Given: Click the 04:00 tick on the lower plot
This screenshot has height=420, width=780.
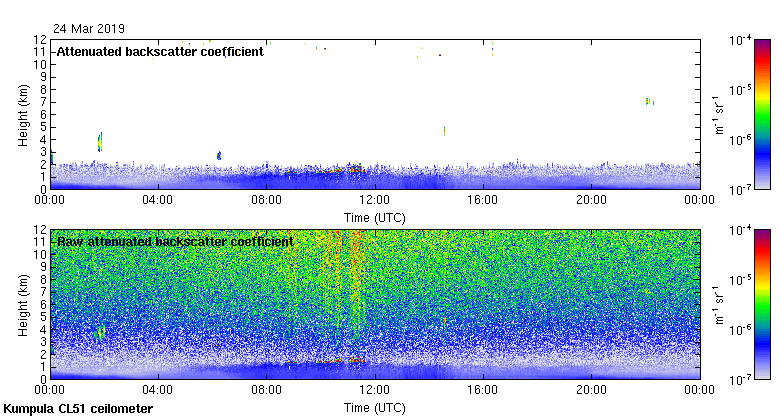Looking at the screenshot, I should [x=158, y=390].
